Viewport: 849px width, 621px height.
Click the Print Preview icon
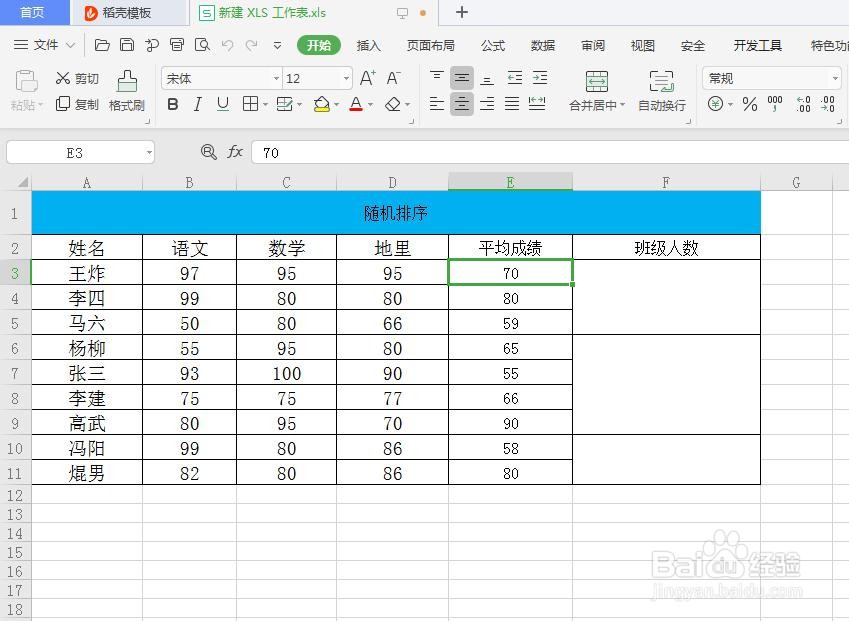[202, 45]
